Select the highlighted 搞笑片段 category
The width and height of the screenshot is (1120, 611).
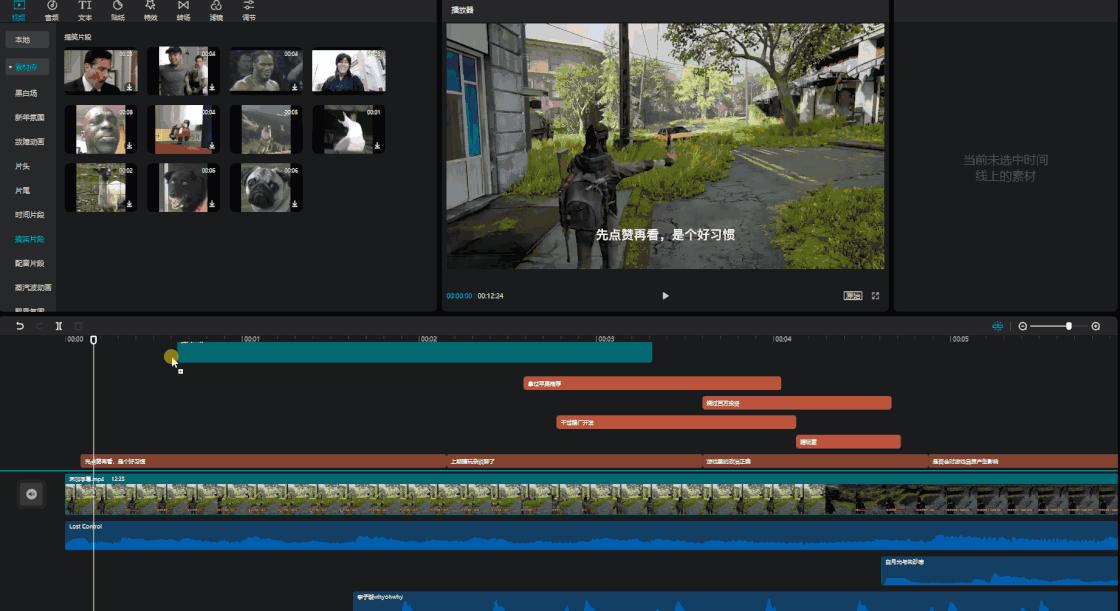[x=29, y=239]
